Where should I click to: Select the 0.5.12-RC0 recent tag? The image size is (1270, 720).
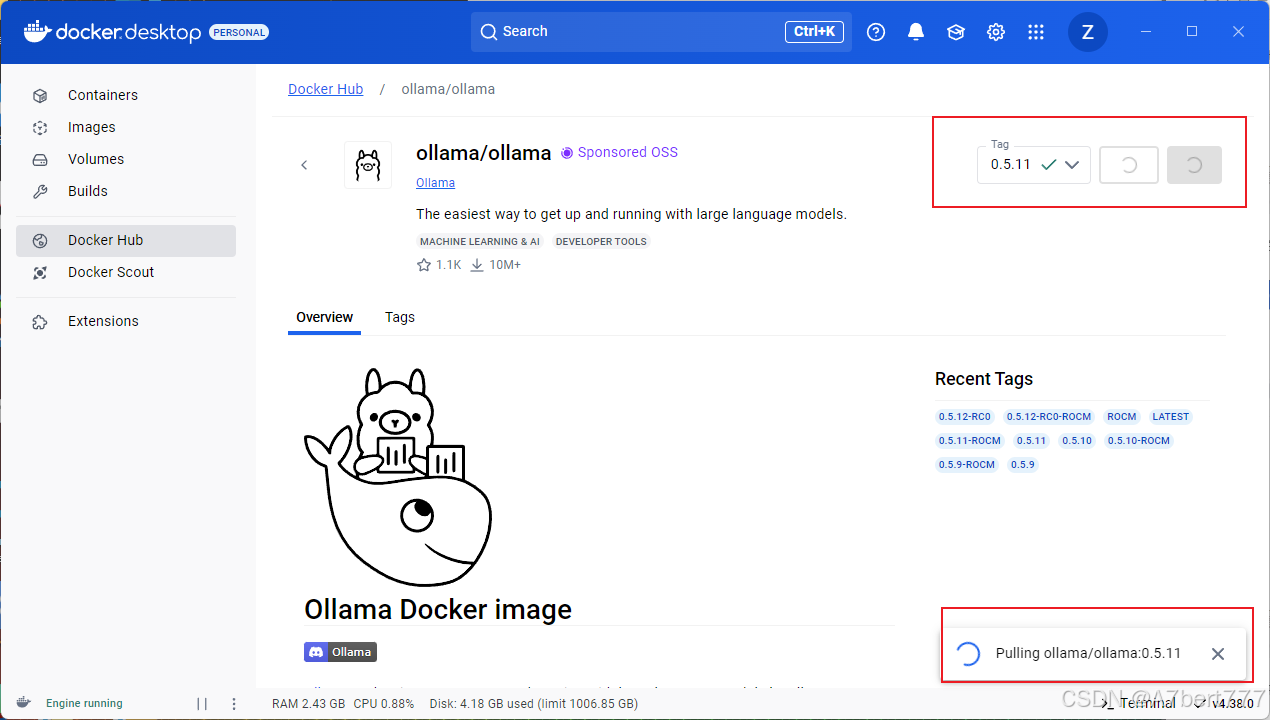tap(965, 417)
